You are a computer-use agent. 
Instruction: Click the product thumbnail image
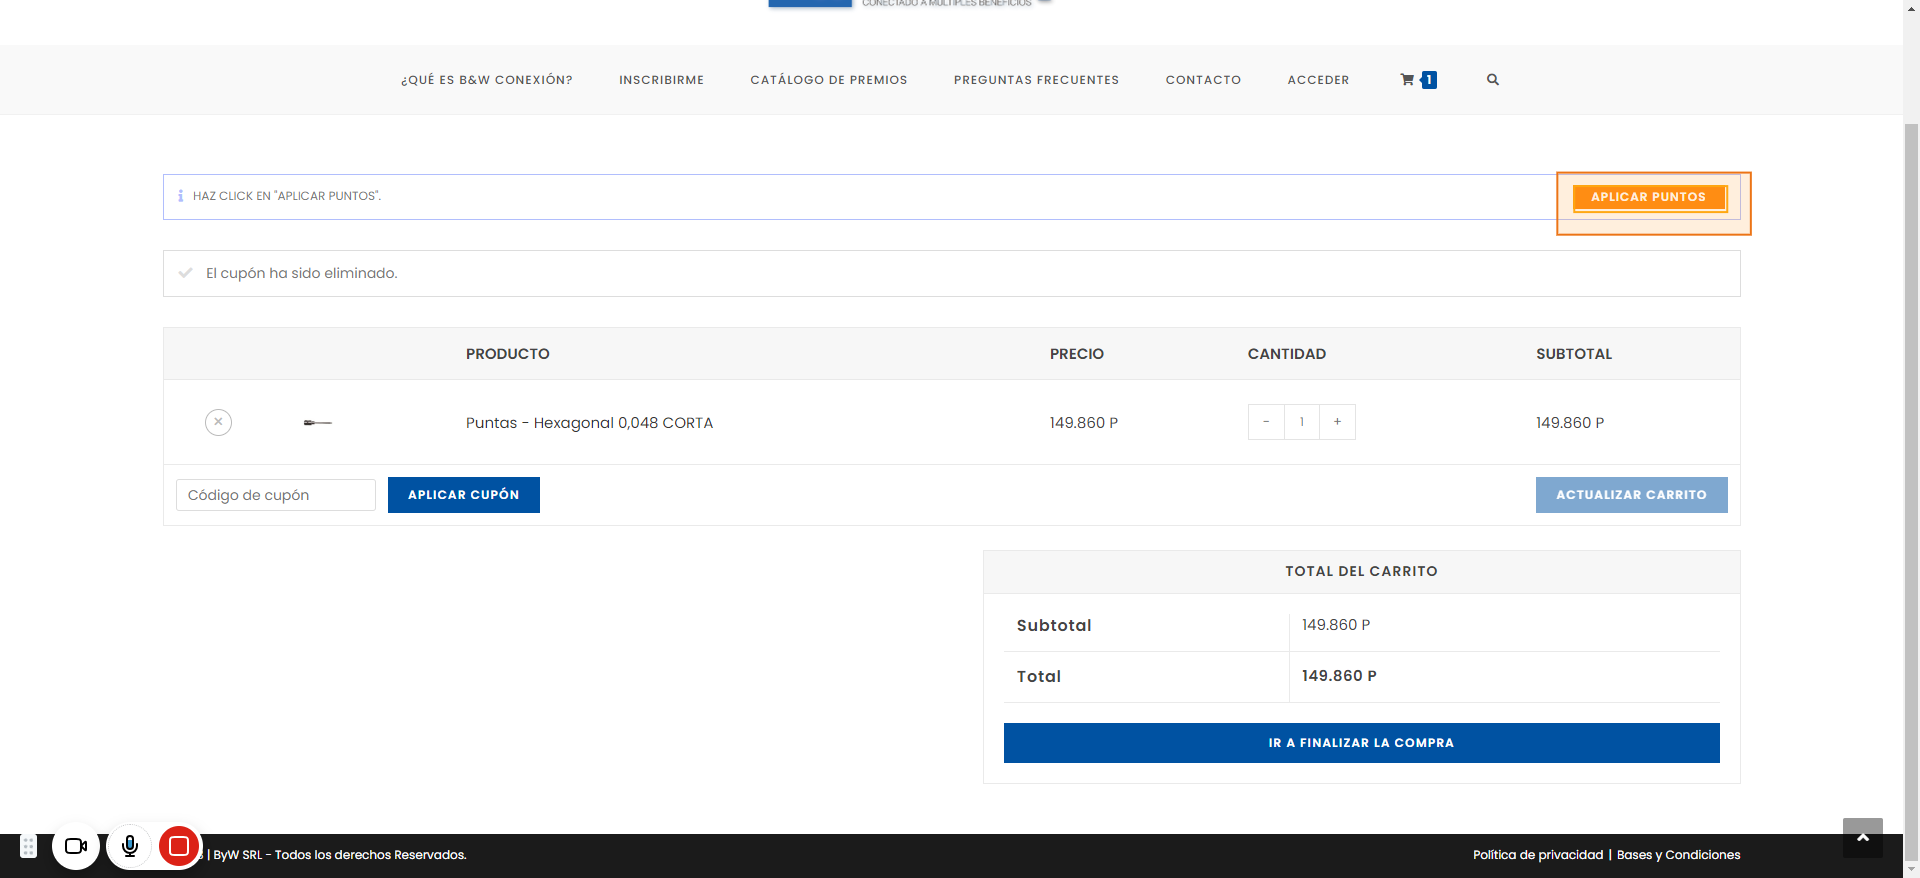317,423
